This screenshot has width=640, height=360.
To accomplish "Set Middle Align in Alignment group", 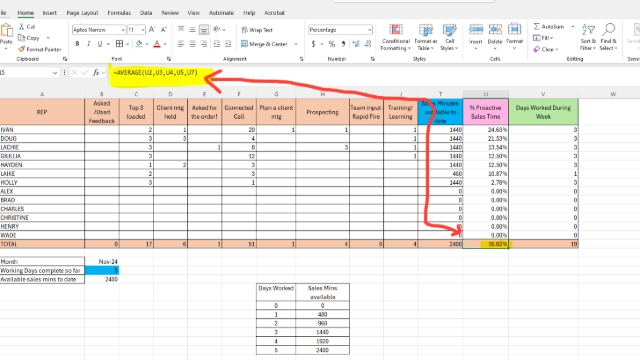I will [192, 29].
